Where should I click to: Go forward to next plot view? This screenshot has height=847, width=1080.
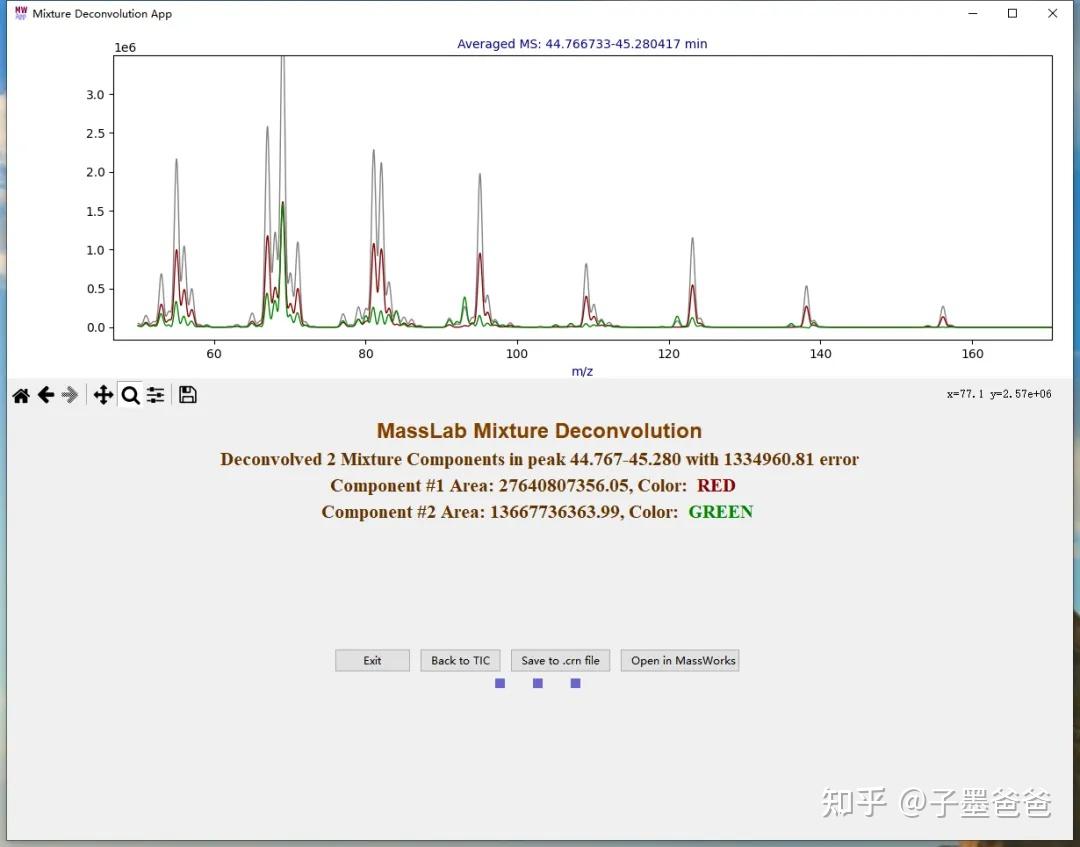pyautogui.click(x=70, y=395)
